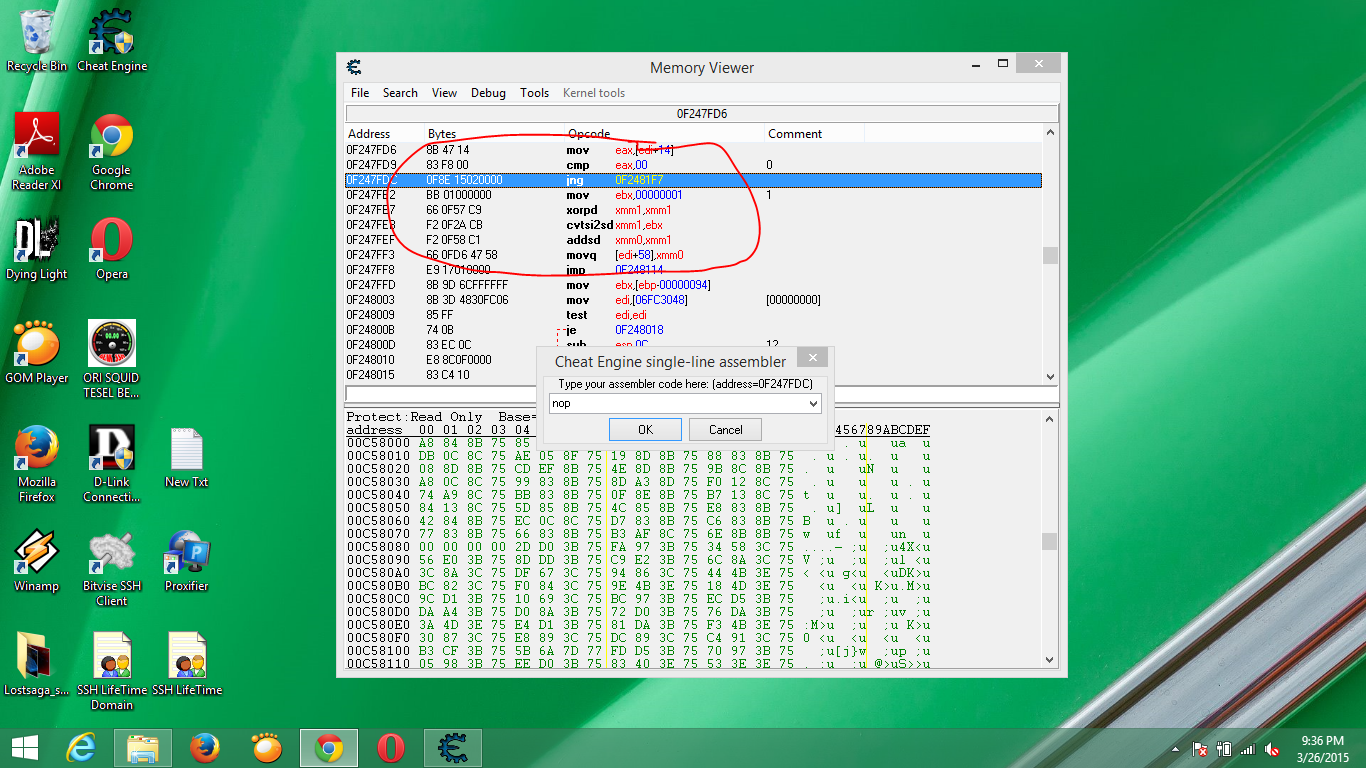This screenshot has height=768, width=1366.
Task: Select the New Txt file on desktop
Action: pos(187,457)
